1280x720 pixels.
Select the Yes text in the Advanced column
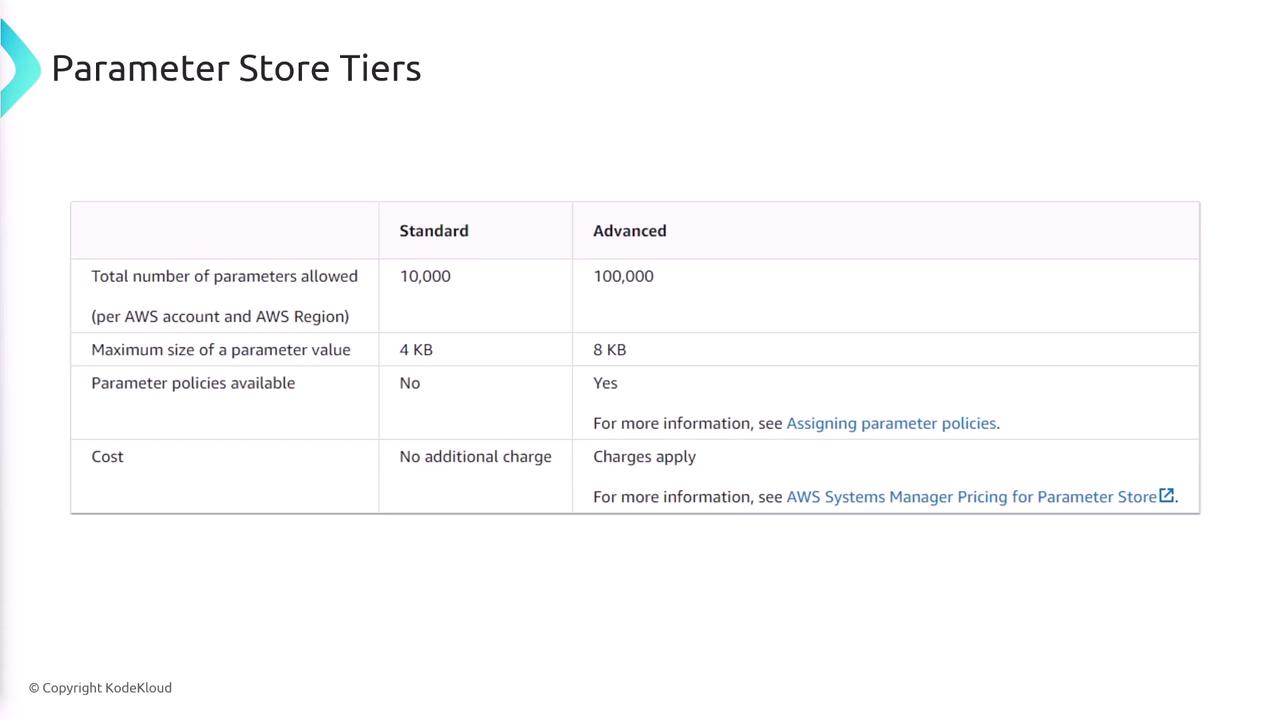point(605,383)
